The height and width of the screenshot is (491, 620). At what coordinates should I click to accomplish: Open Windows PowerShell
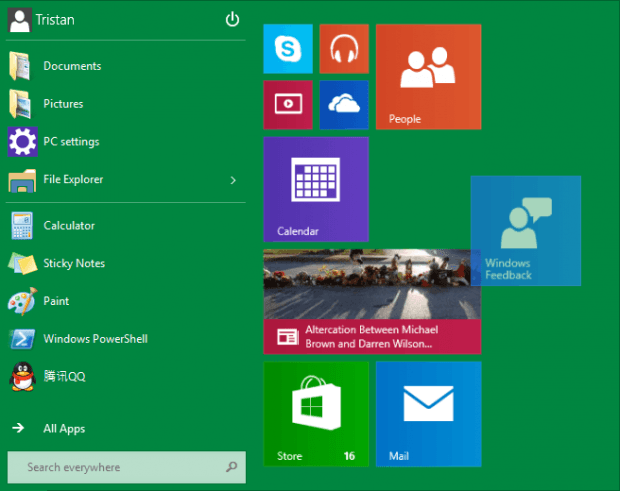coord(95,339)
